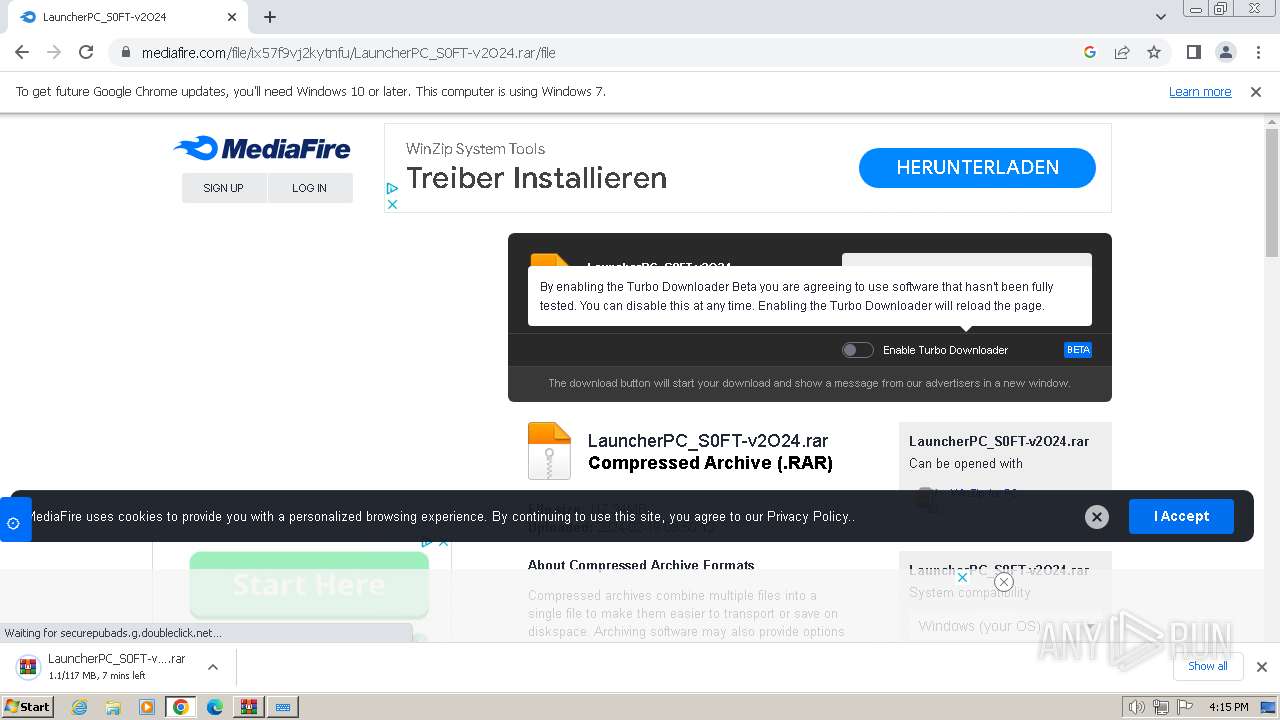Click the LauncherPC_S0FT-v2O24.rar file name heading
The height and width of the screenshot is (720, 1280).
[x=708, y=440]
